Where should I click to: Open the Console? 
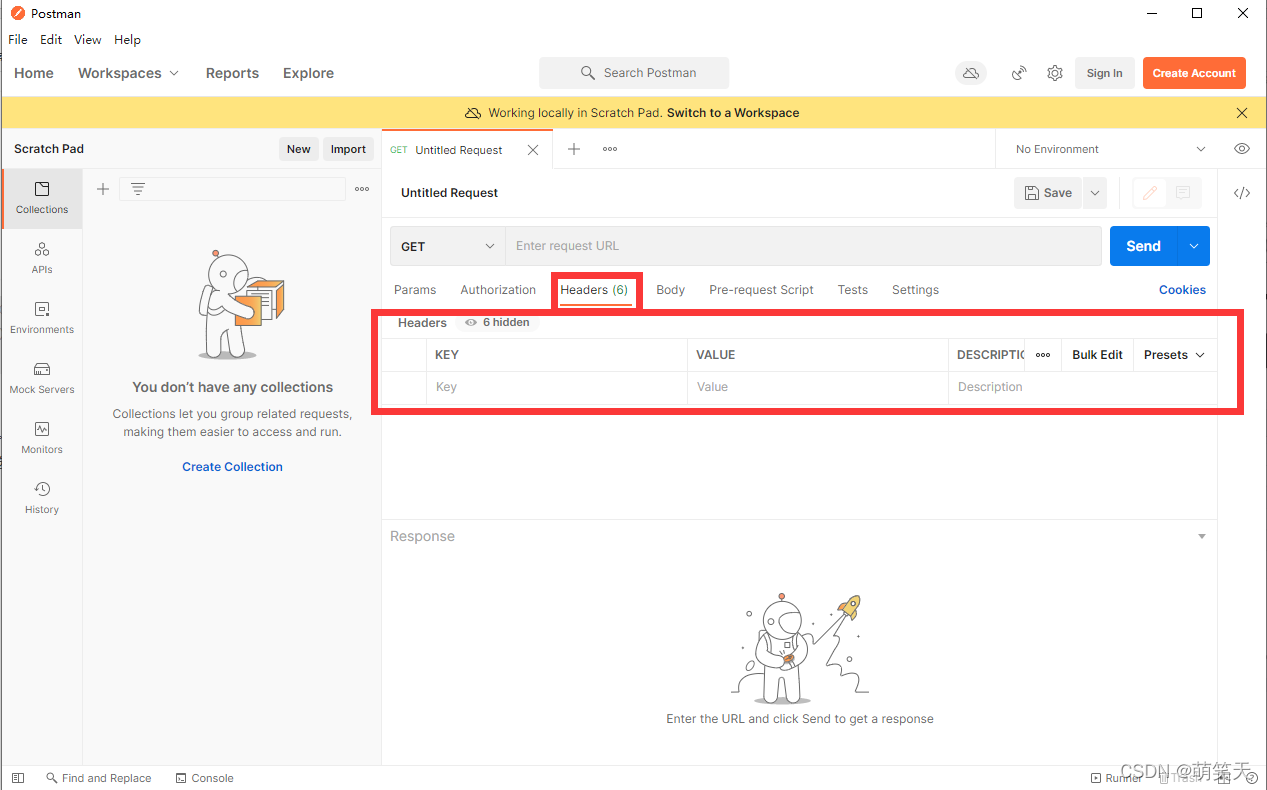click(x=205, y=778)
